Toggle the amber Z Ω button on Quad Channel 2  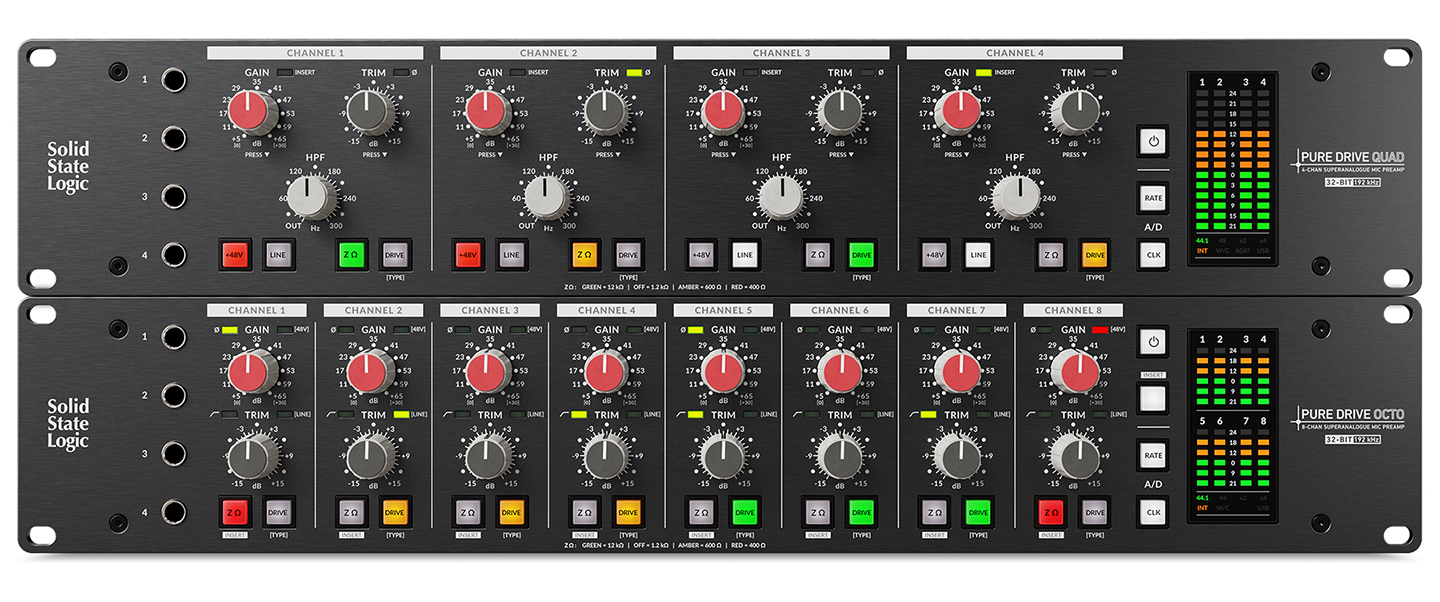585,255
